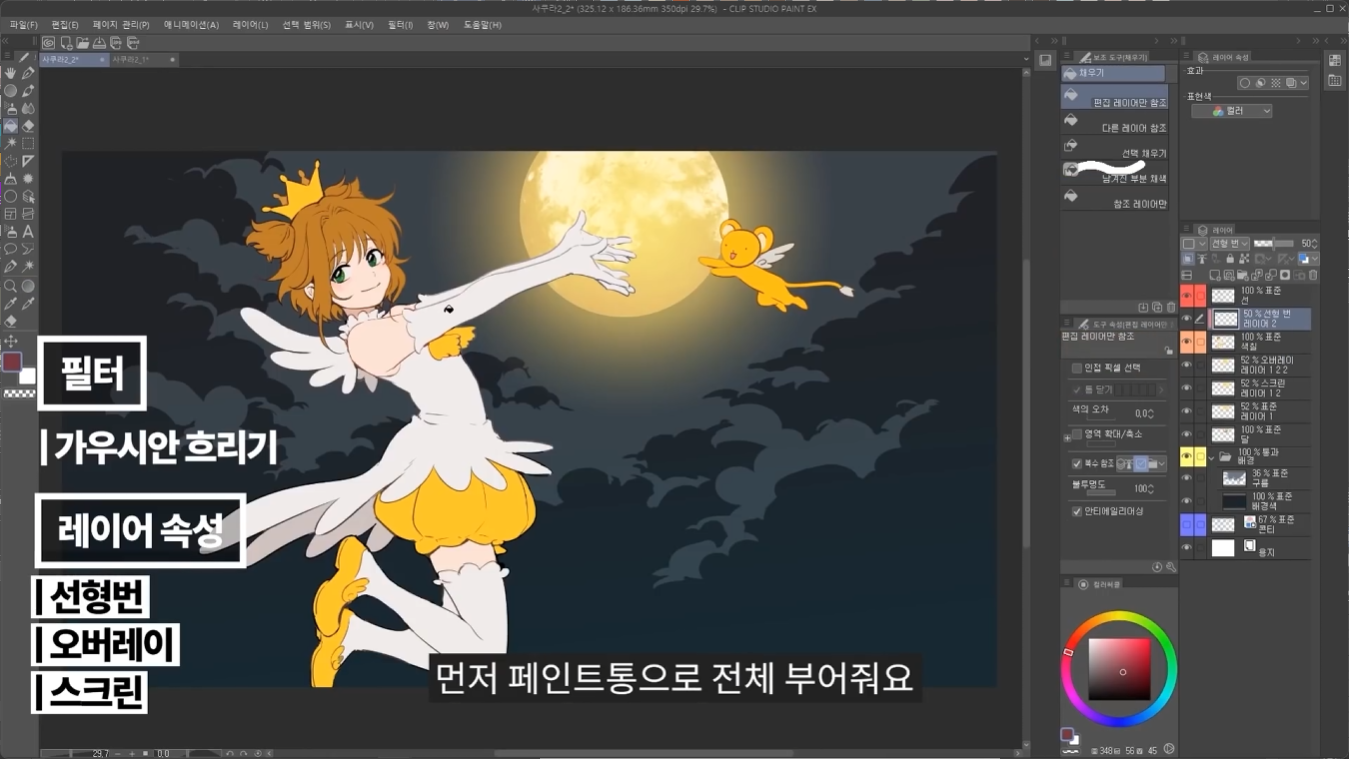Image resolution: width=1349 pixels, height=759 pixels.
Task: Select the Hand (move canvas) tool
Action: [10, 72]
